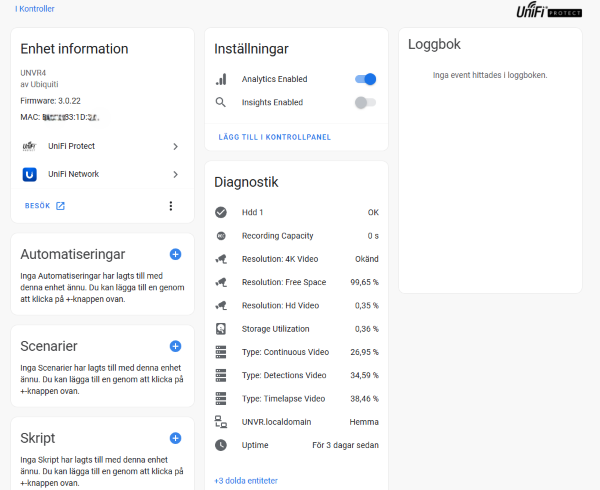This screenshot has width=600, height=490.
Task: Click the Insights Enabled label
Action: tap(272, 103)
